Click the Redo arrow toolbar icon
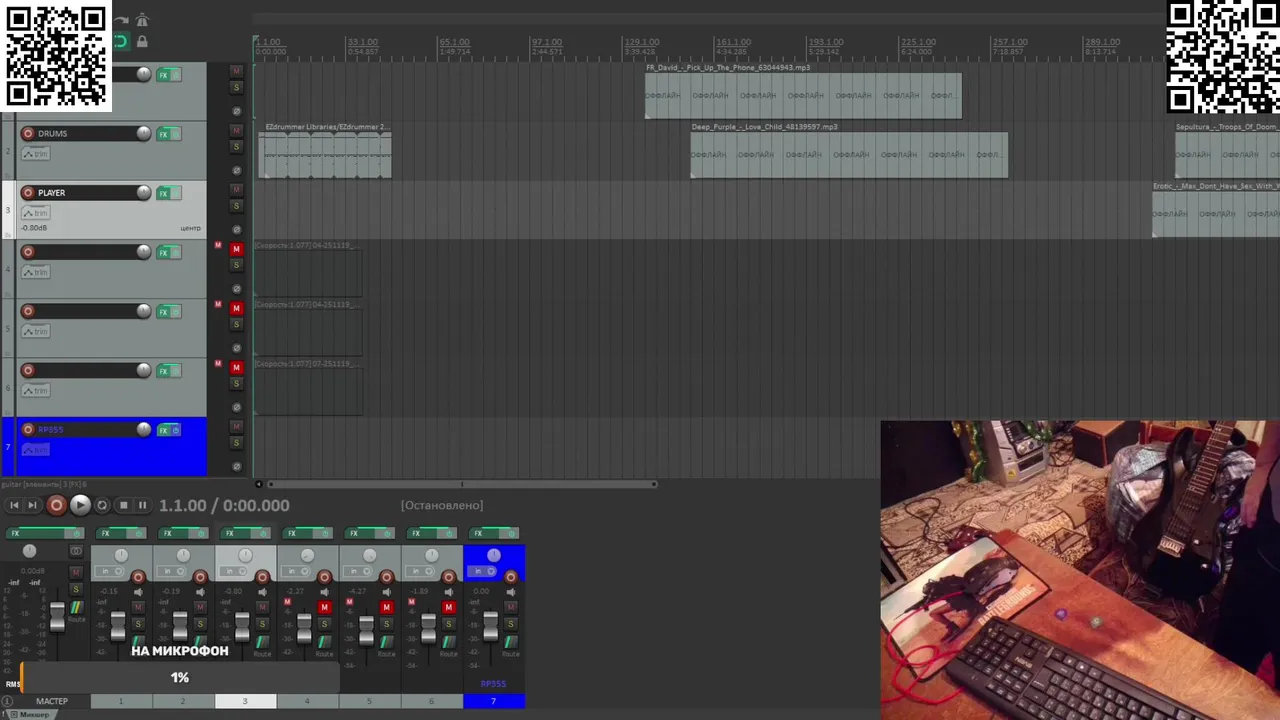Image resolution: width=1280 pixels, height=720 pixels. point(122,20)
